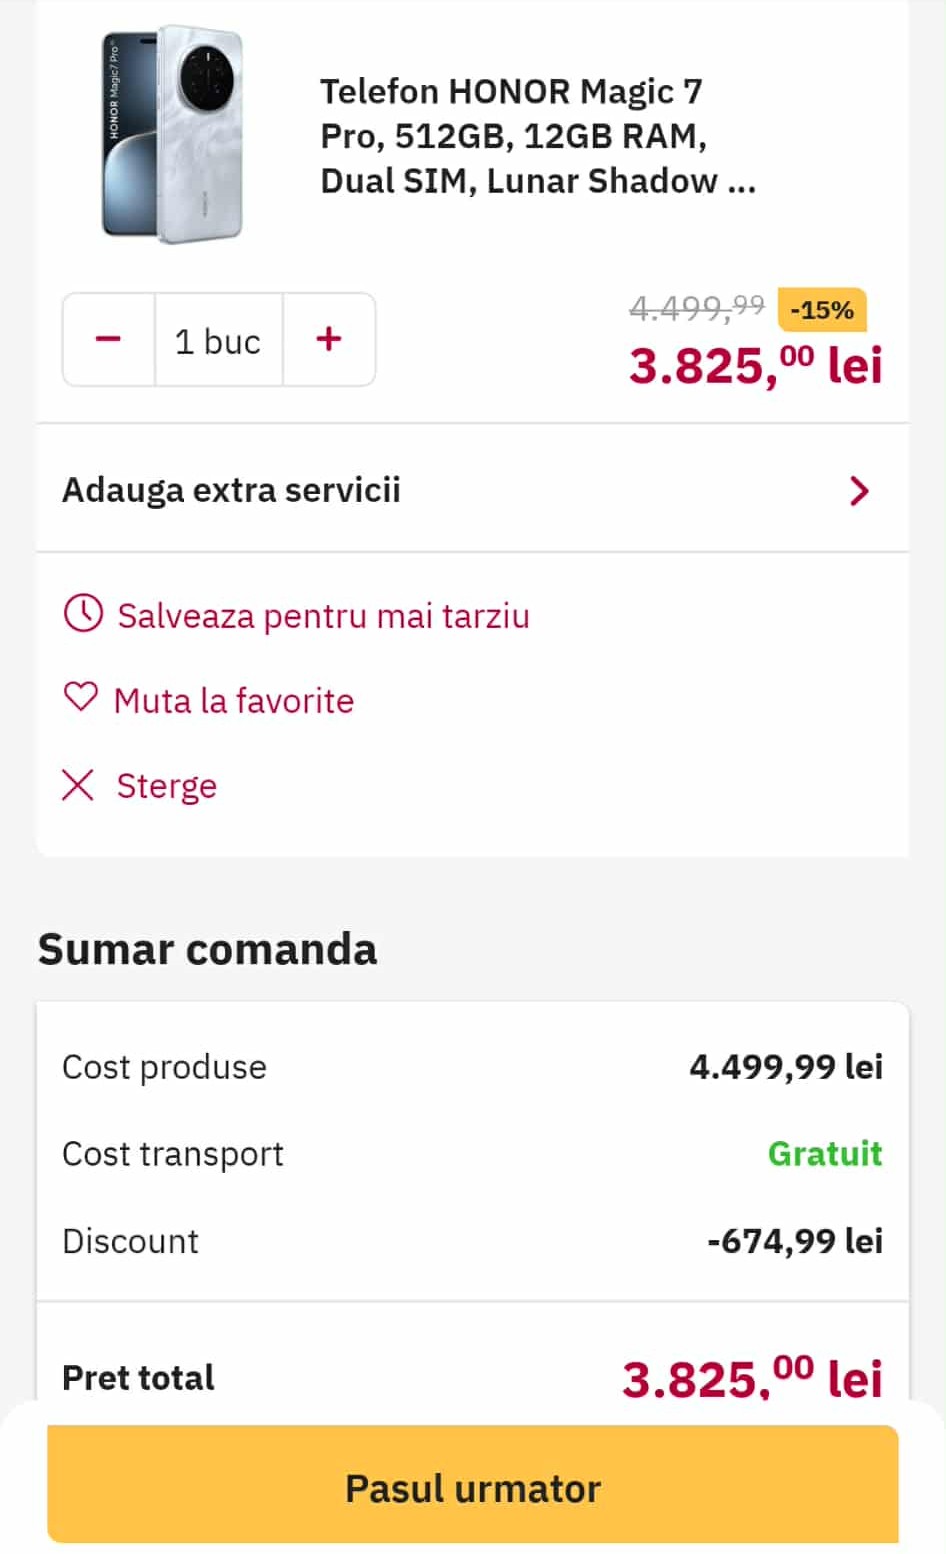946x1554 pixels.
Task: Click the Pret total amount
Action: (x=751, y=1378)
